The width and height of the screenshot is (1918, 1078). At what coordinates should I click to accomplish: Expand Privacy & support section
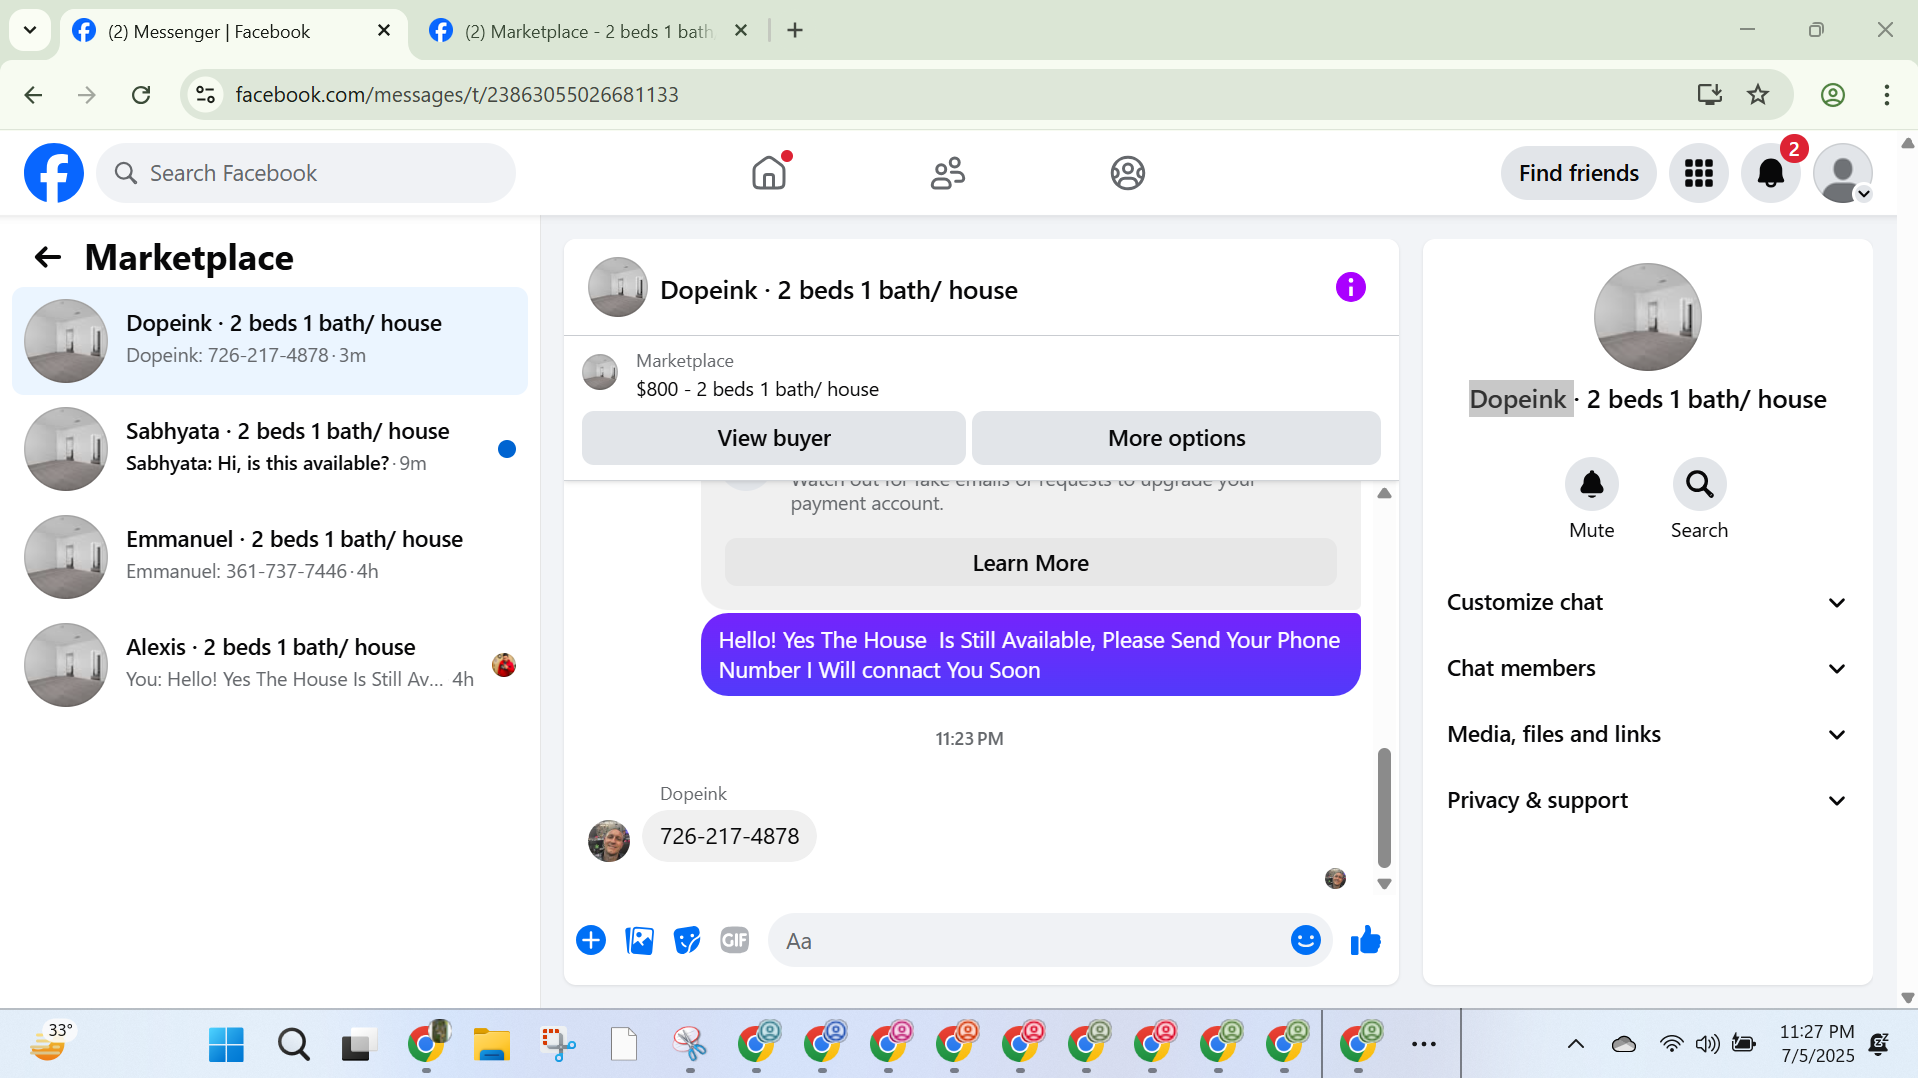[1646, 800]
